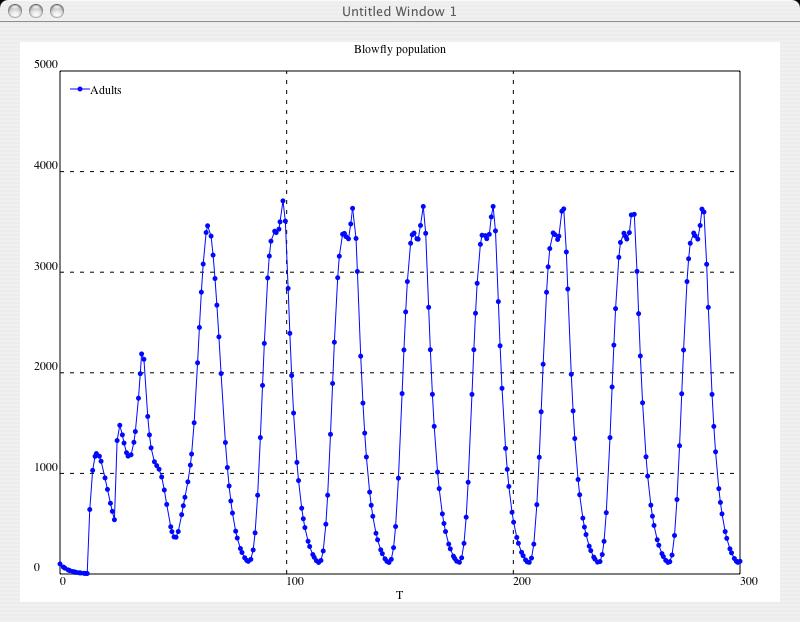
Task: Click the y-axis label 2000
Action: tap(46, 366)
